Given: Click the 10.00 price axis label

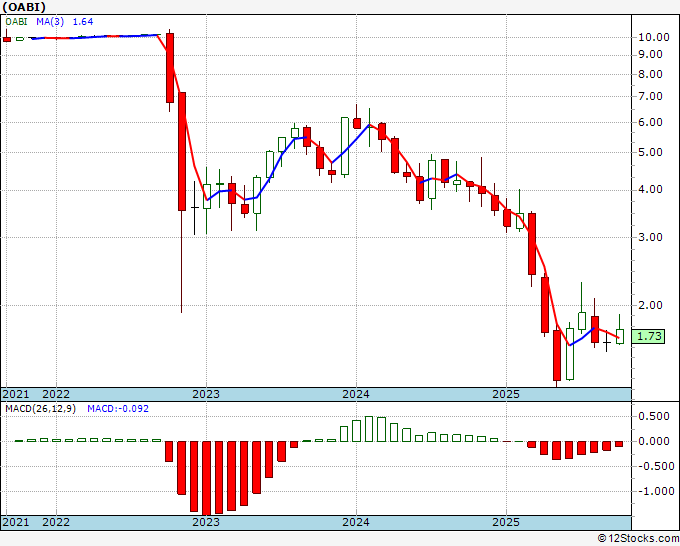Looking at the screenshot, I should 654,37.
